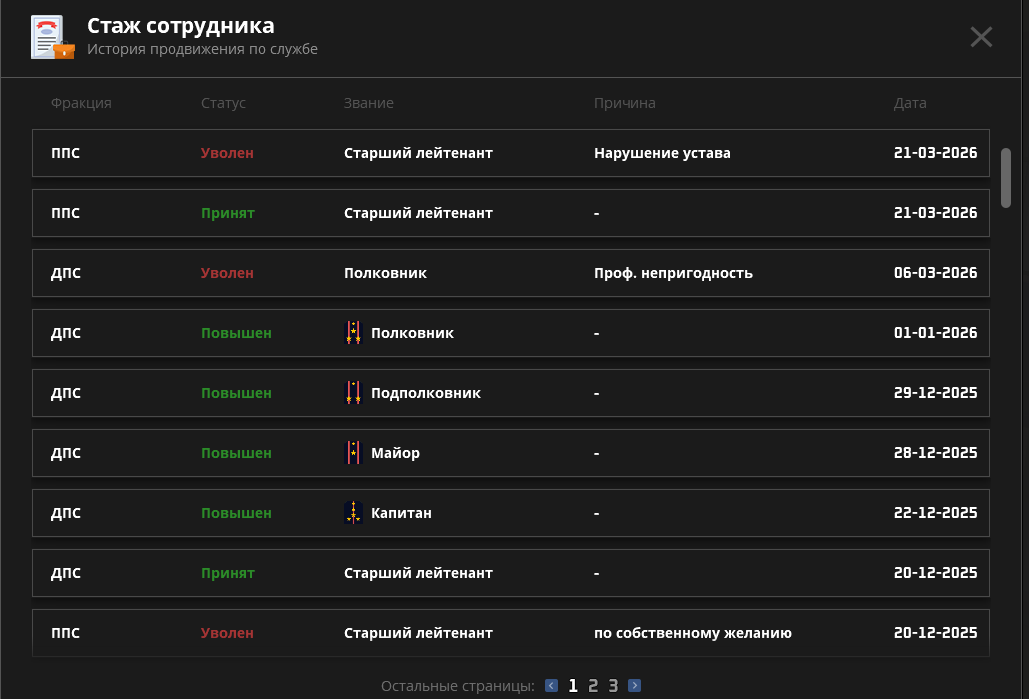The image size is (1029, 699).
Task: Close the Стаж сотрудника window
Action: point(981,37)
